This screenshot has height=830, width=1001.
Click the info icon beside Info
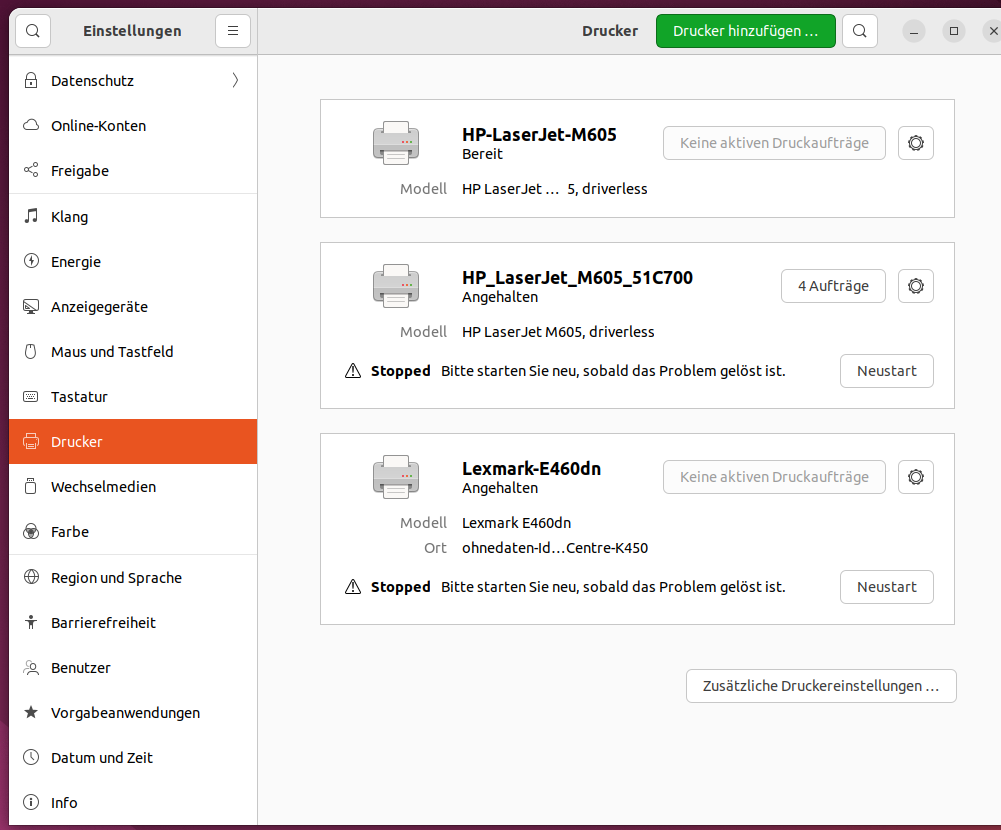coord(31,803)
